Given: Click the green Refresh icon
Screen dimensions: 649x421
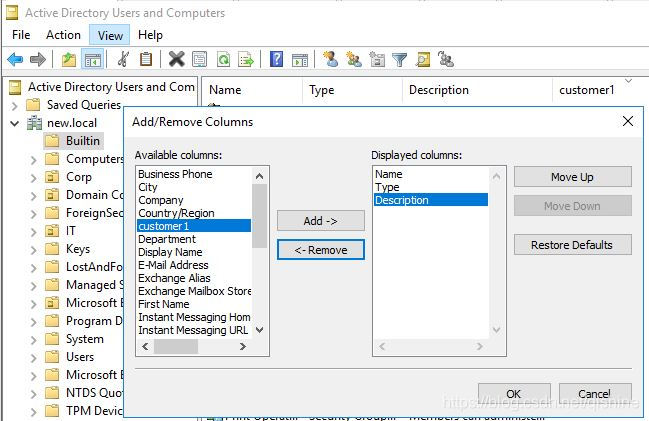Looking at the screenshot, I should (224, 60).
